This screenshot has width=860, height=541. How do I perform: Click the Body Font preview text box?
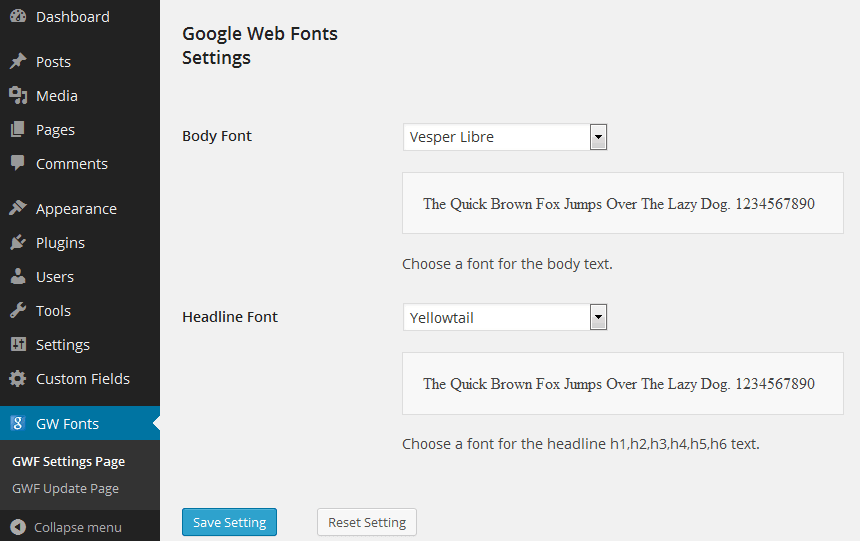point(623,204)
